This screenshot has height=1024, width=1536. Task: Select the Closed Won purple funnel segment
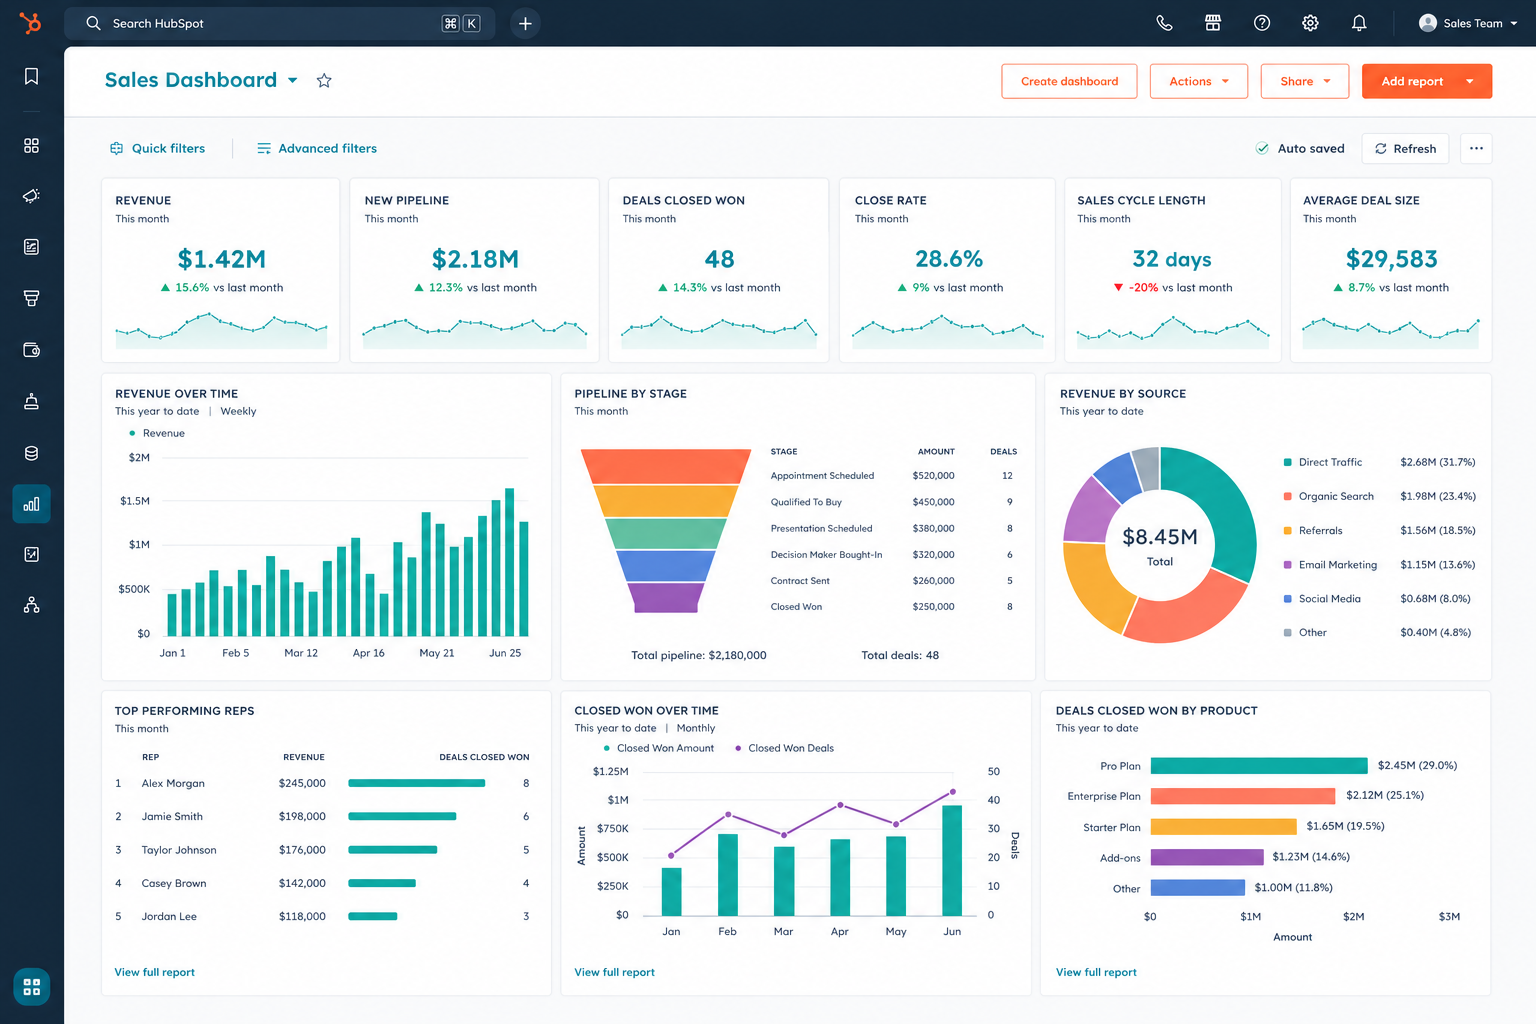tap(666, 598)
